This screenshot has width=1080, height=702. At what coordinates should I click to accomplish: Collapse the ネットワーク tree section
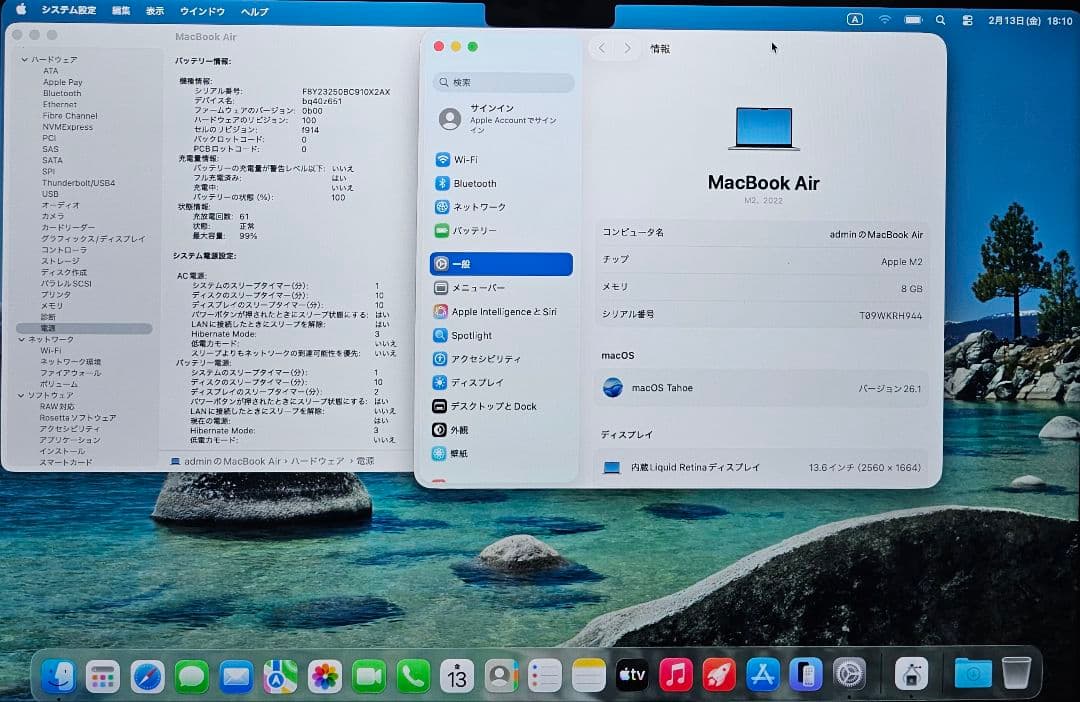pos(23,339)
